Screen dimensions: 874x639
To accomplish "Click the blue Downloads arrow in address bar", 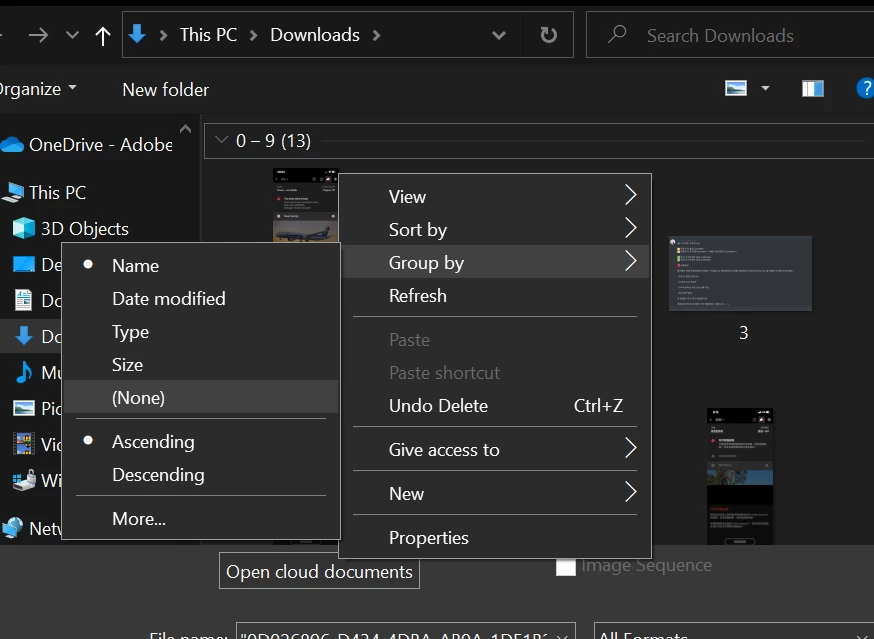I will tap(137, 35).
